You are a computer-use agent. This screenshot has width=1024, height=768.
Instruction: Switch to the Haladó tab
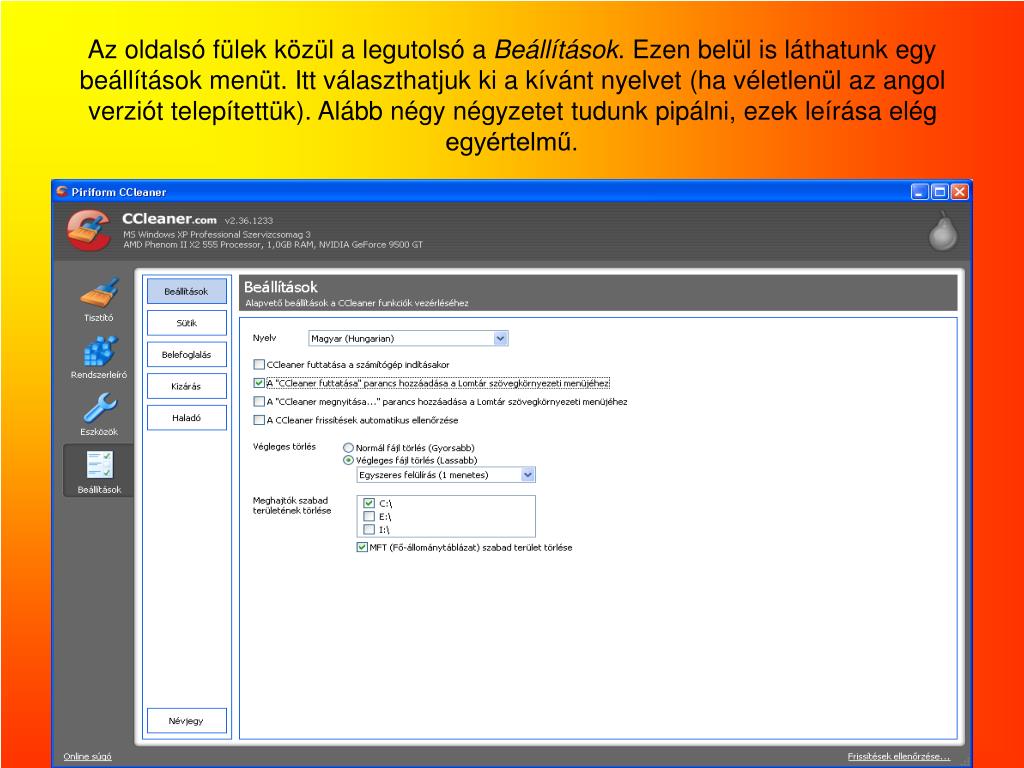[x=187, y=418]
